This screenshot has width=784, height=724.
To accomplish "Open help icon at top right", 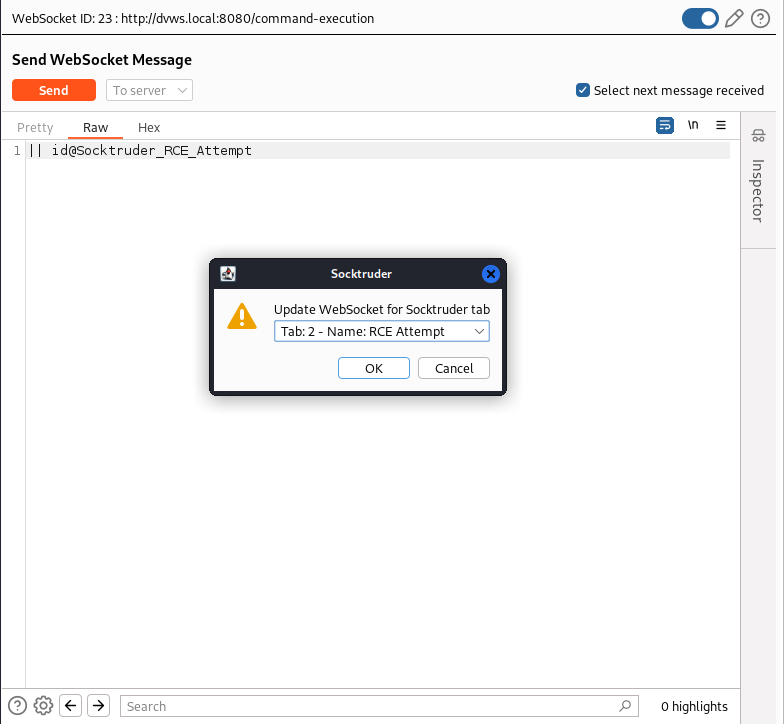I will 760,18.
